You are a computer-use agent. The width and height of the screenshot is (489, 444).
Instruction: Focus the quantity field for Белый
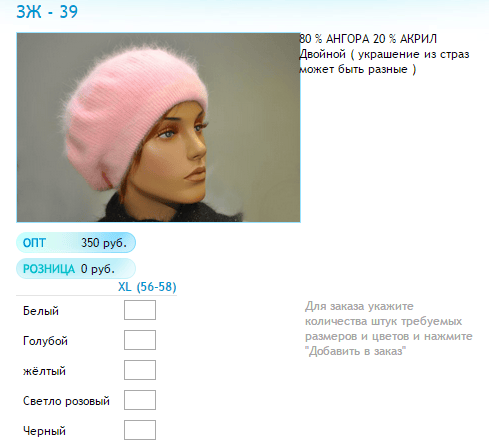[140, 310]
